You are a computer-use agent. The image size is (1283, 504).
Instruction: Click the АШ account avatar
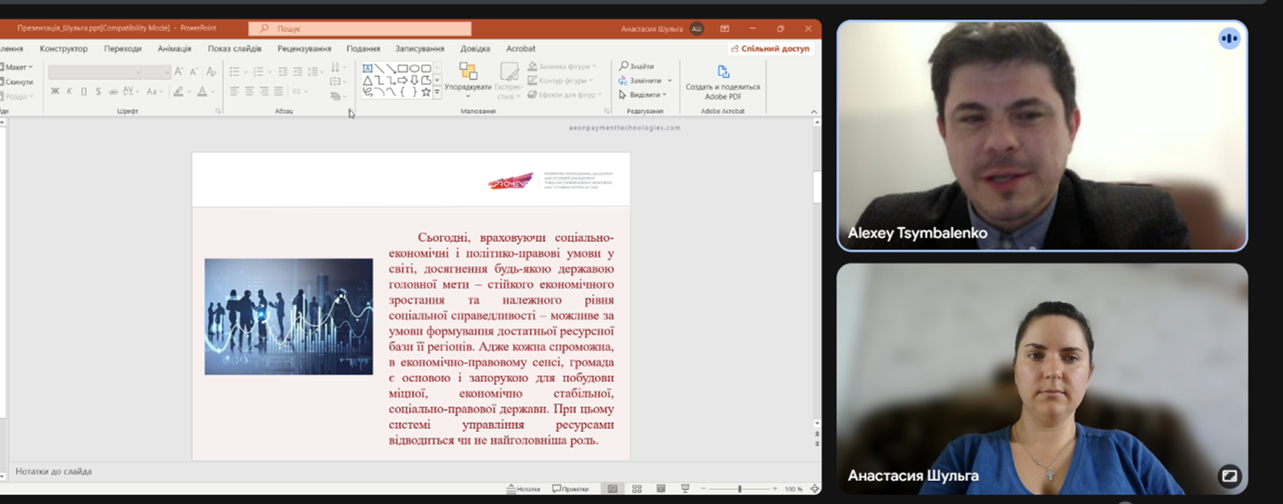coord(697,29)
